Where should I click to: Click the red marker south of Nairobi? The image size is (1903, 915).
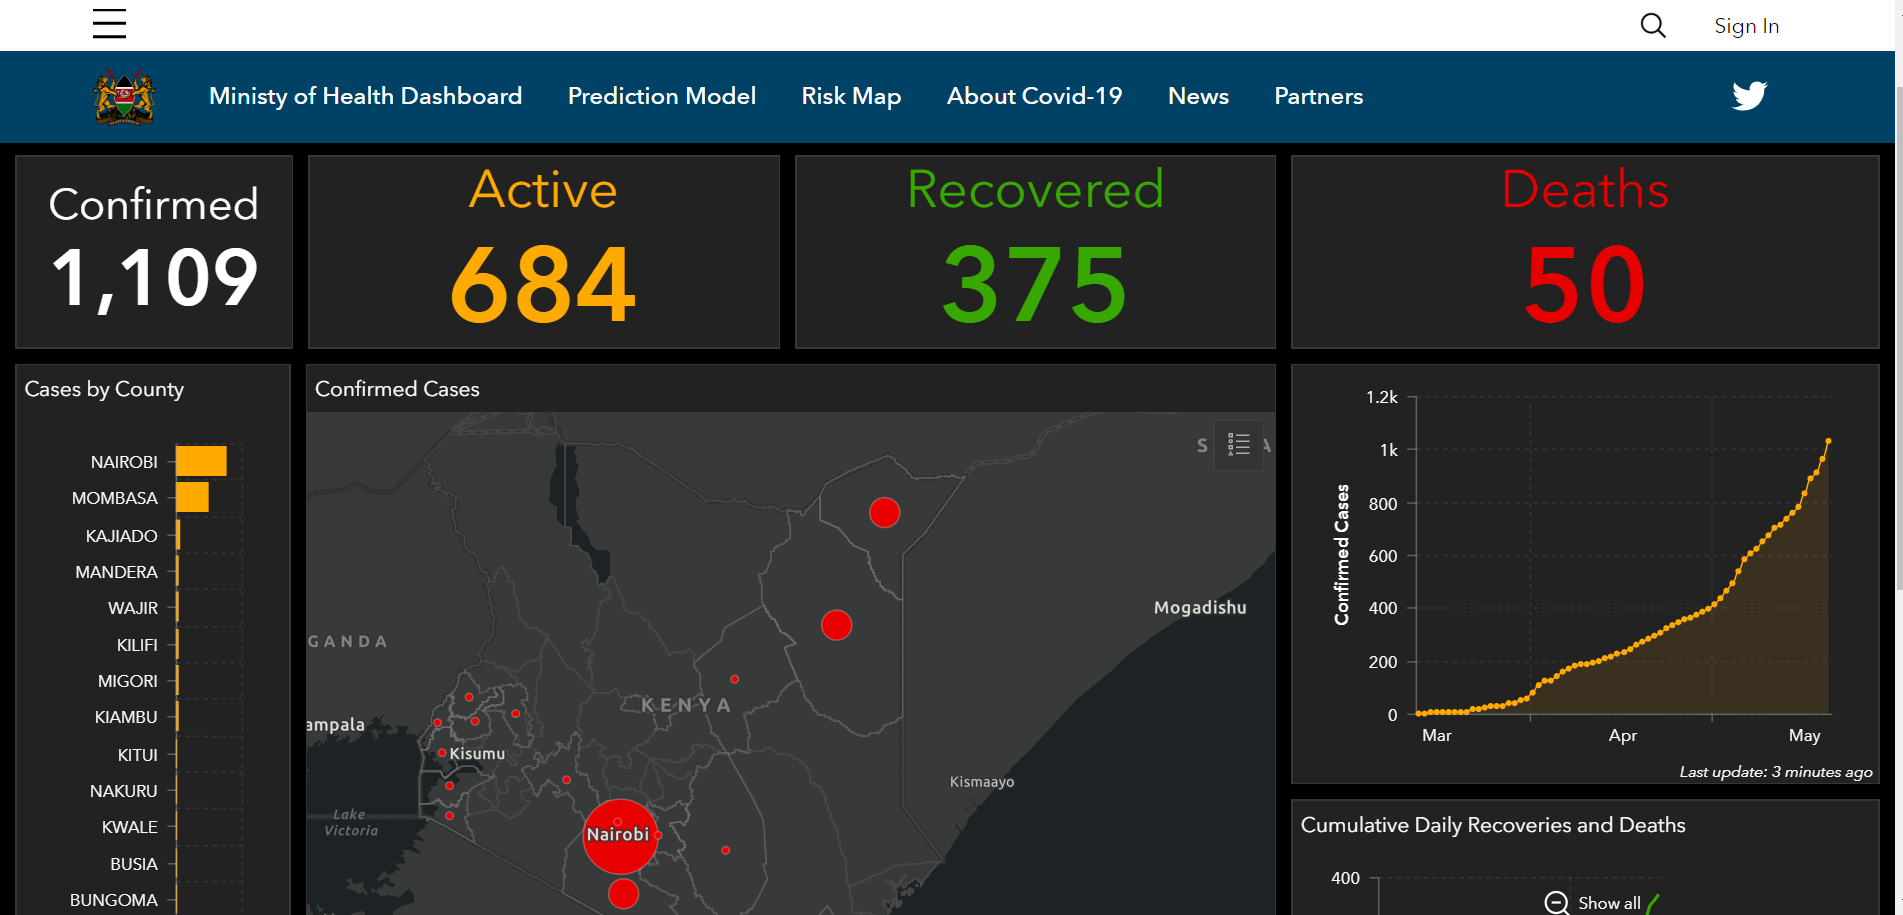623,893
